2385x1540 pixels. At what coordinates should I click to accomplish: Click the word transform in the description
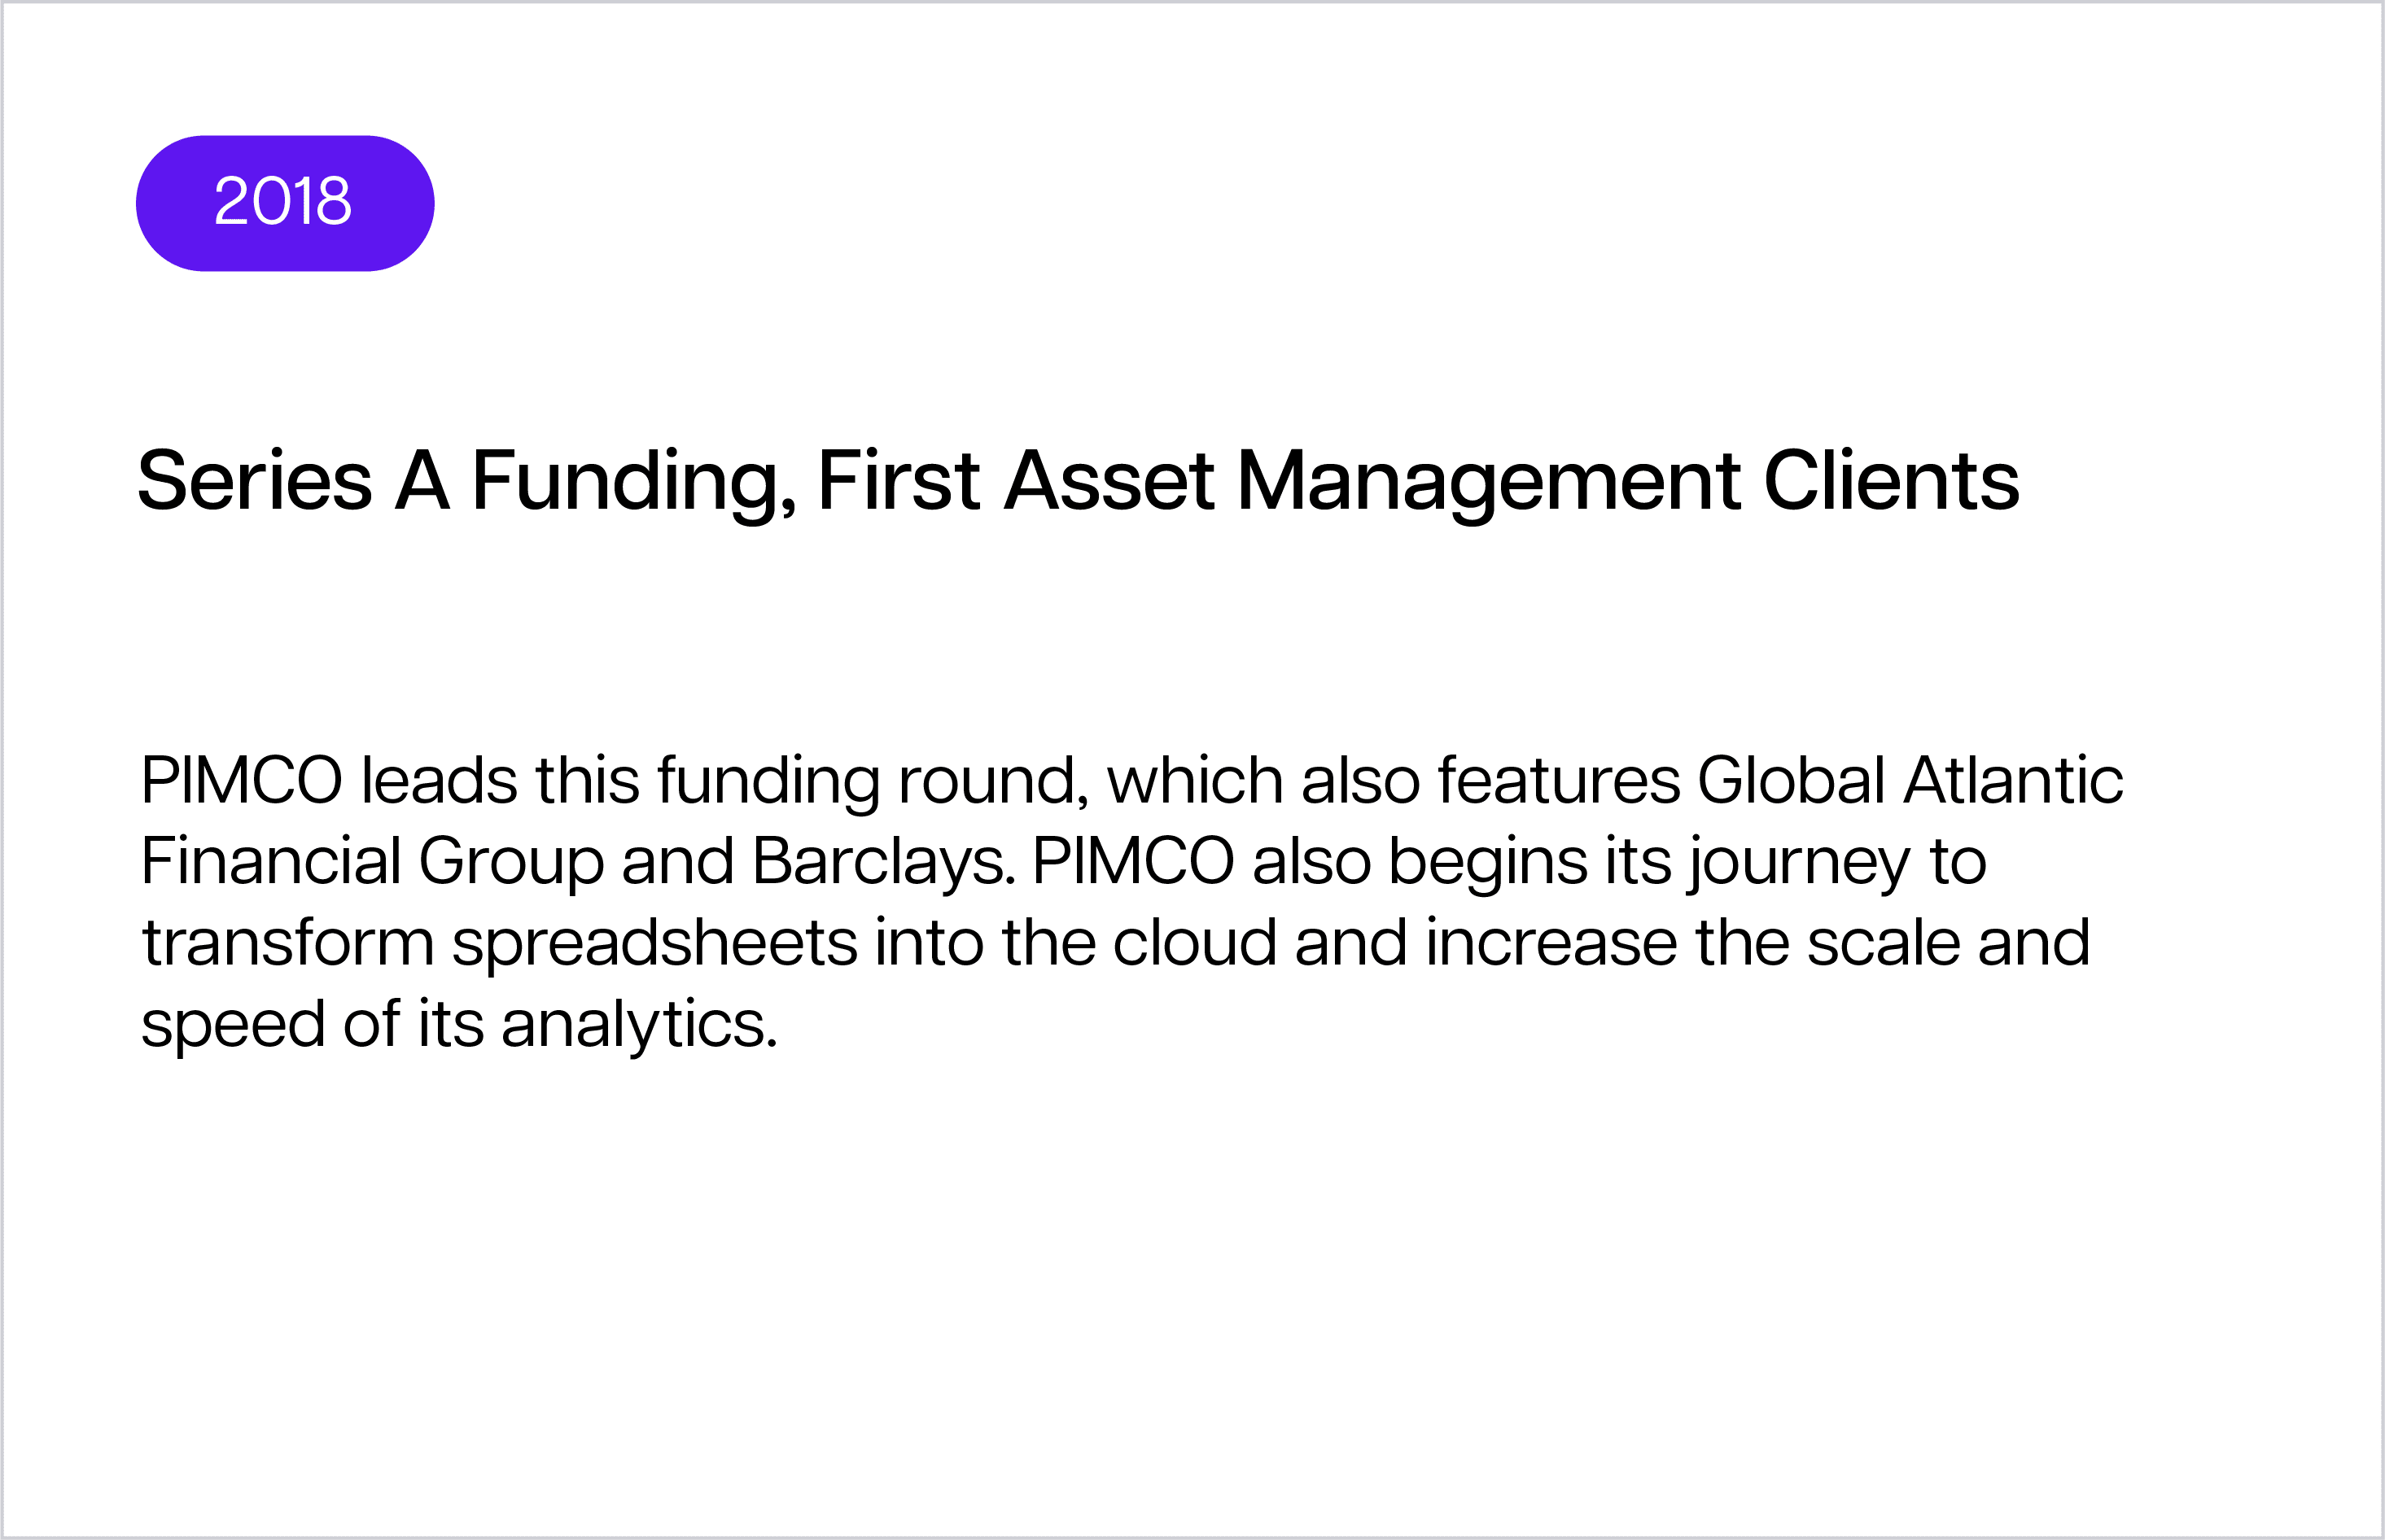tap(288, 944)
